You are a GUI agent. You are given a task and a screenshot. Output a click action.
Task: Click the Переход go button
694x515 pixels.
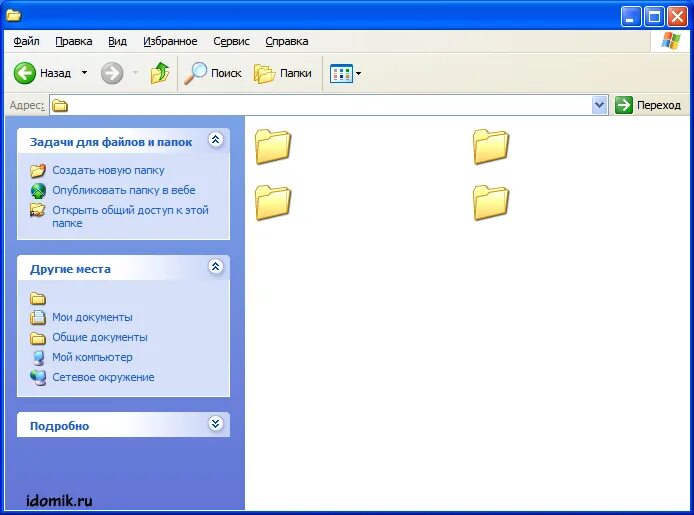tap(648, 105)
